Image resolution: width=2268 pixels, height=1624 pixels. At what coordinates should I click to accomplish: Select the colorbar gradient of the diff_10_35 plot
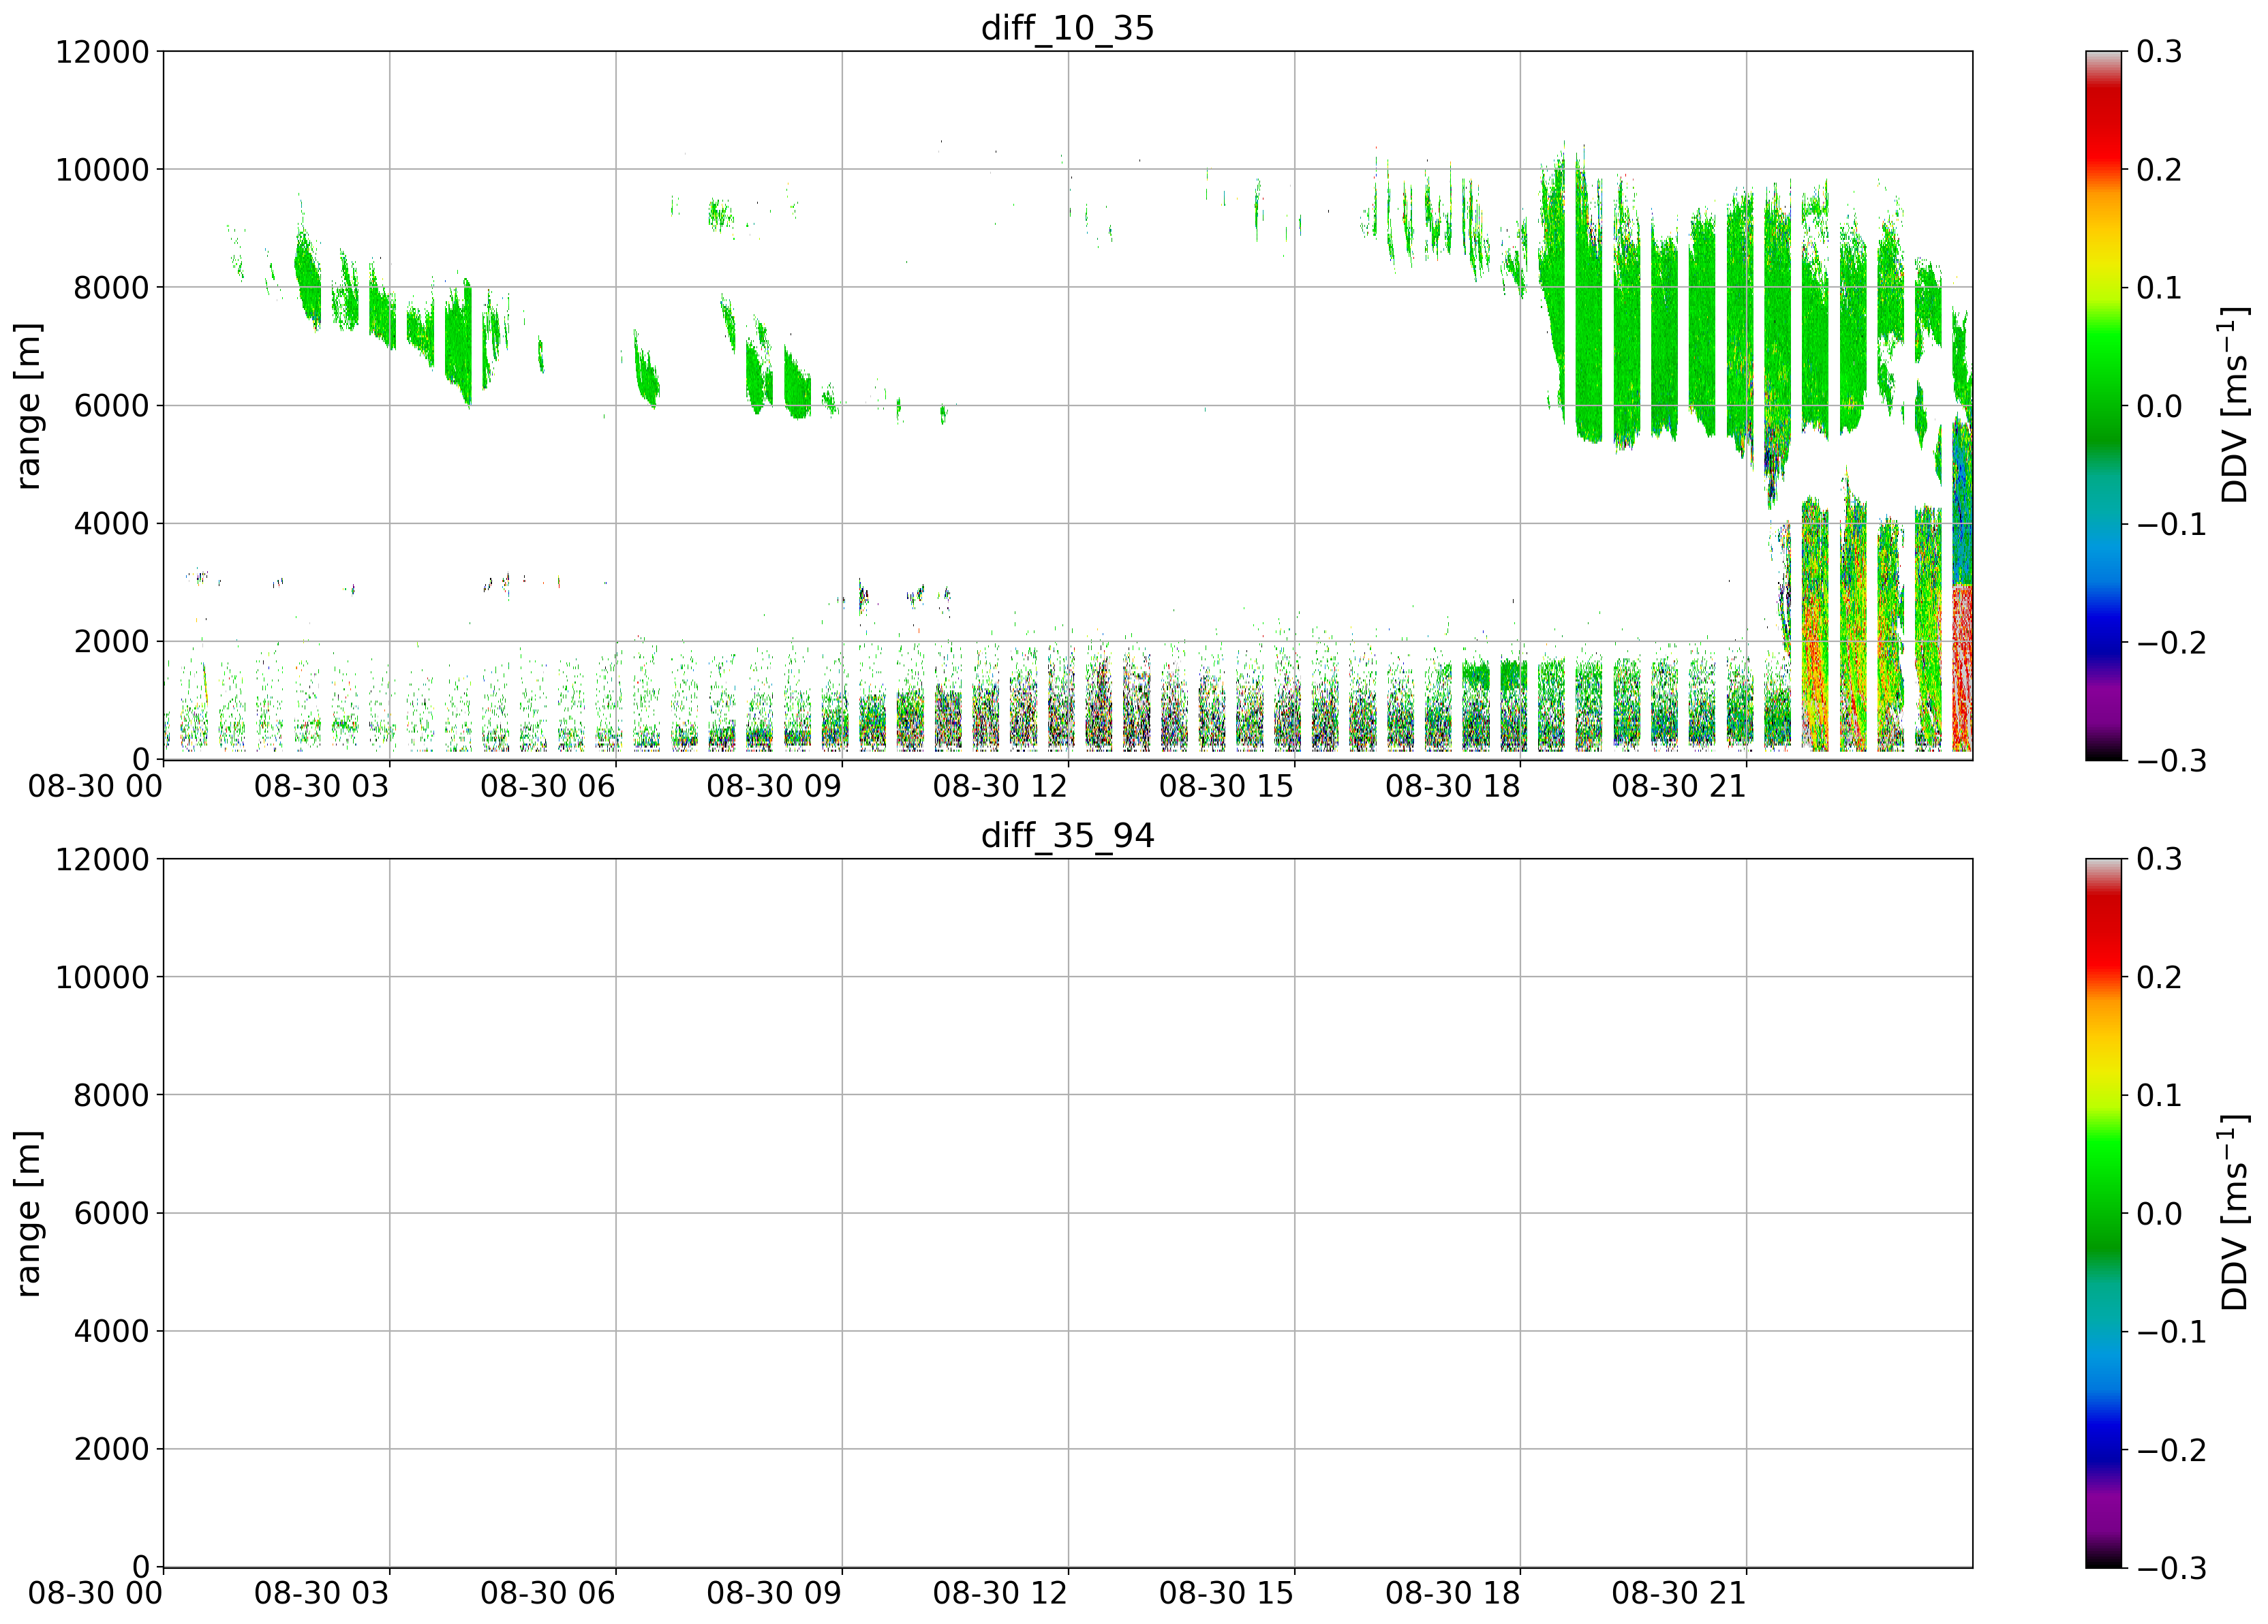(2104, 405)
